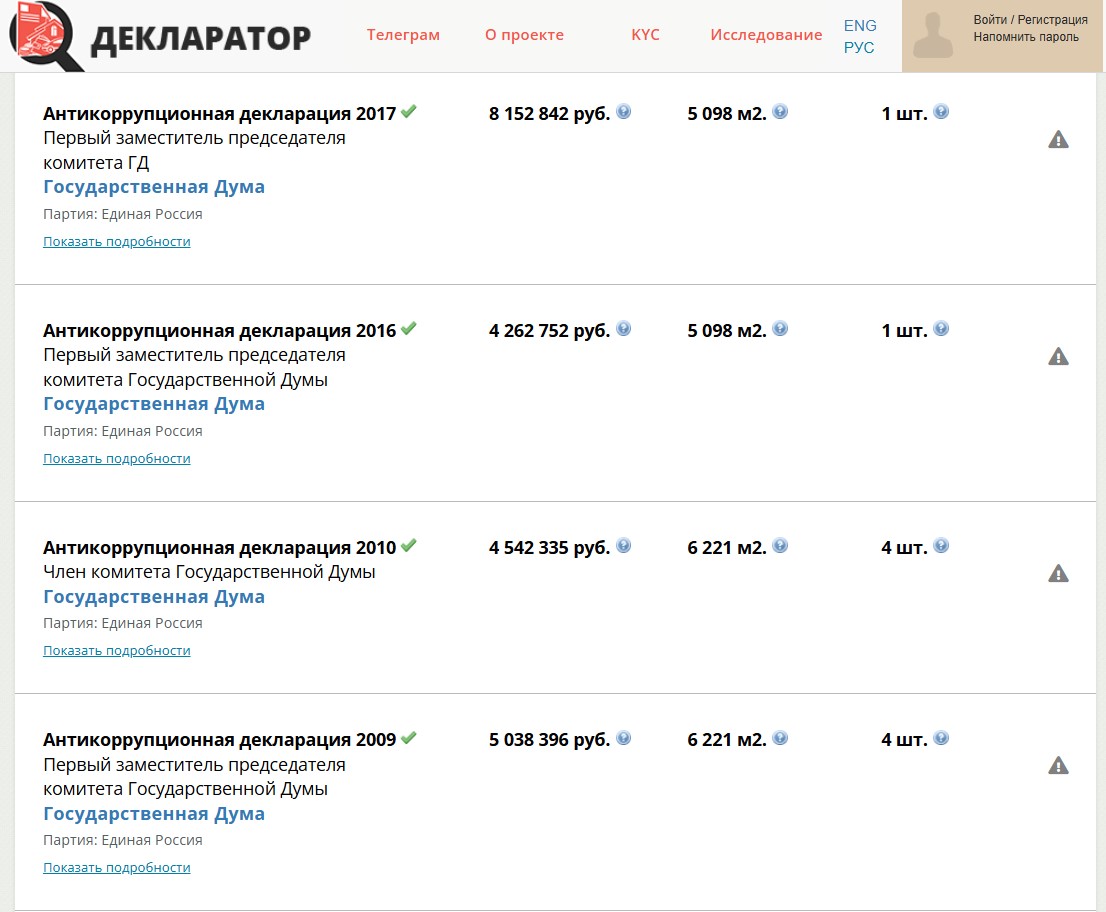Open Государственная Дума link in 2010 declaration

tap(154, 597)
